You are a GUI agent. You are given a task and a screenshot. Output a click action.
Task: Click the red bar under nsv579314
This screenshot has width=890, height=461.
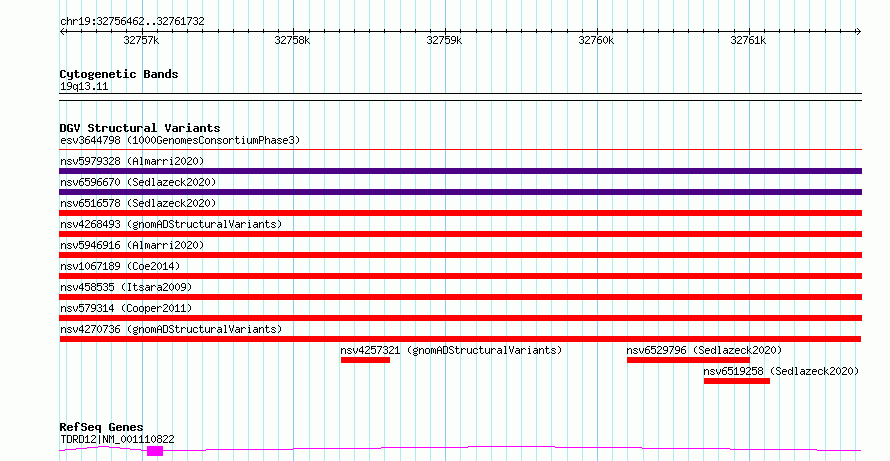460,318
